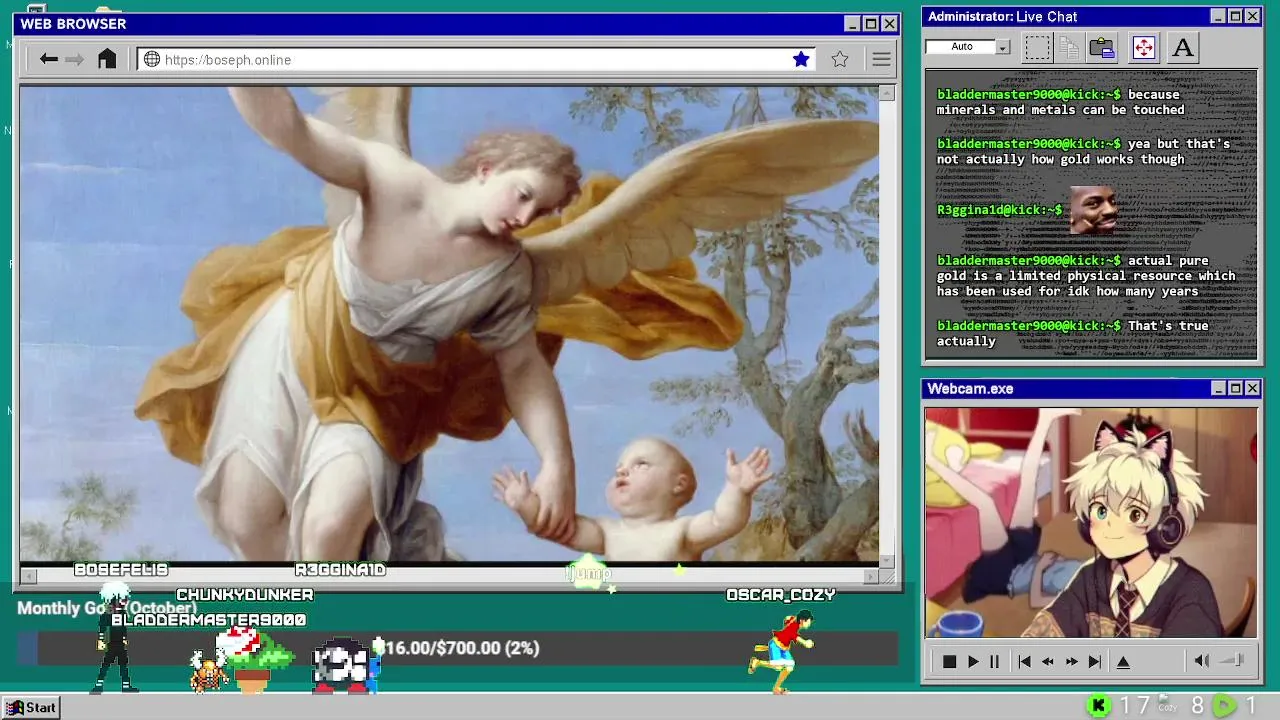The image size is (1280, 720).
Task: Click the BLADDERMASTER9000 name label
Action: pyautogui.click(x=209, y=620)
